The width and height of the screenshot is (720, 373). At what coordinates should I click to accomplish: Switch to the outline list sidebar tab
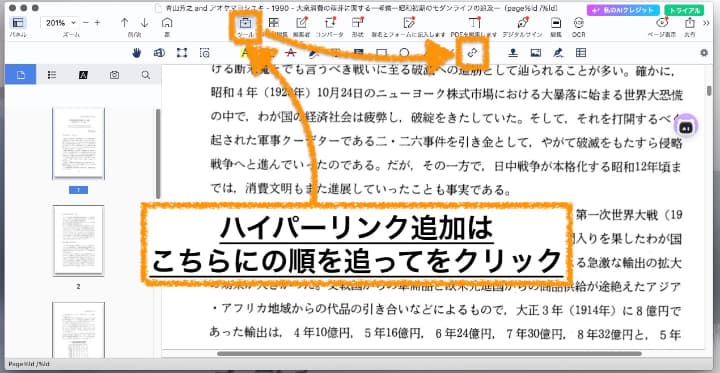point(52,74)
